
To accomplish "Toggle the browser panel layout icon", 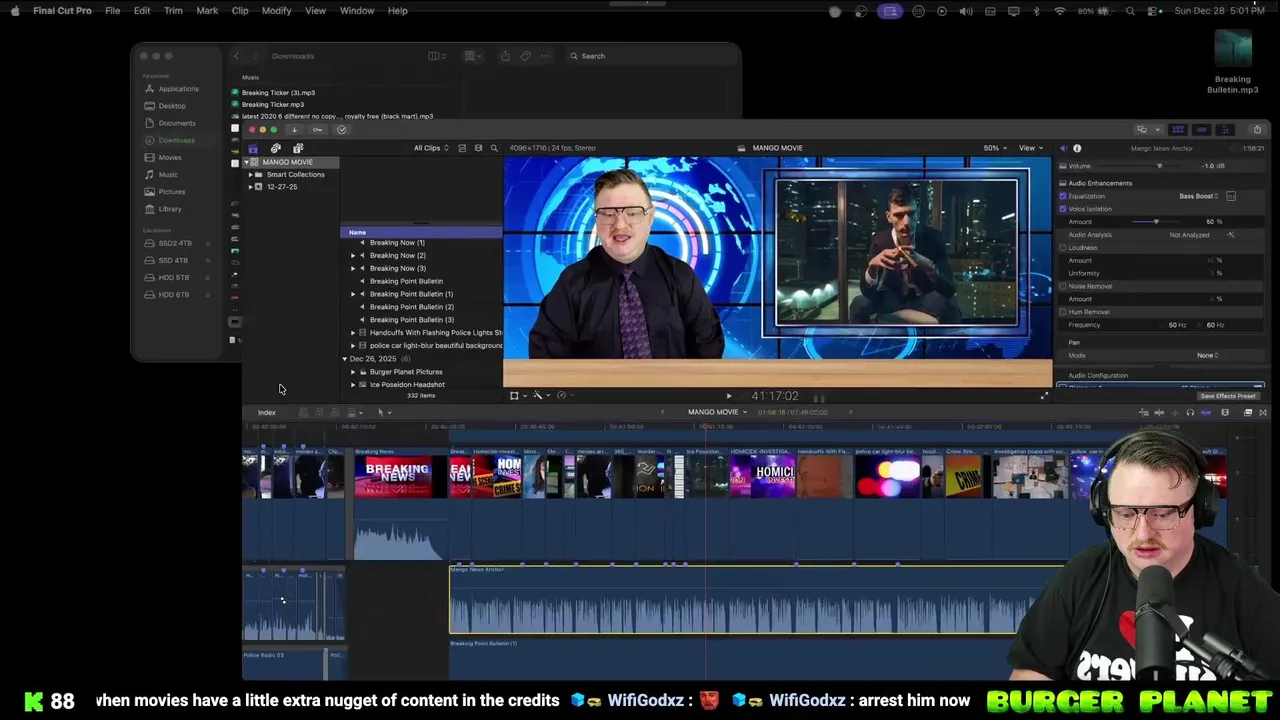I will tap(1178, 129).
